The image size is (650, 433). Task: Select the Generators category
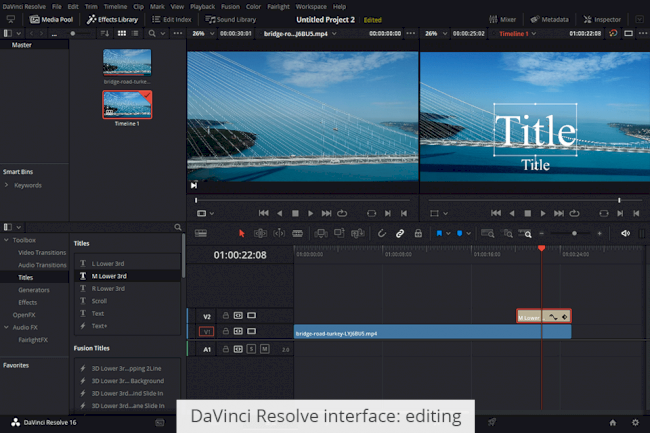pyautogui.click(x=34, y=290)
